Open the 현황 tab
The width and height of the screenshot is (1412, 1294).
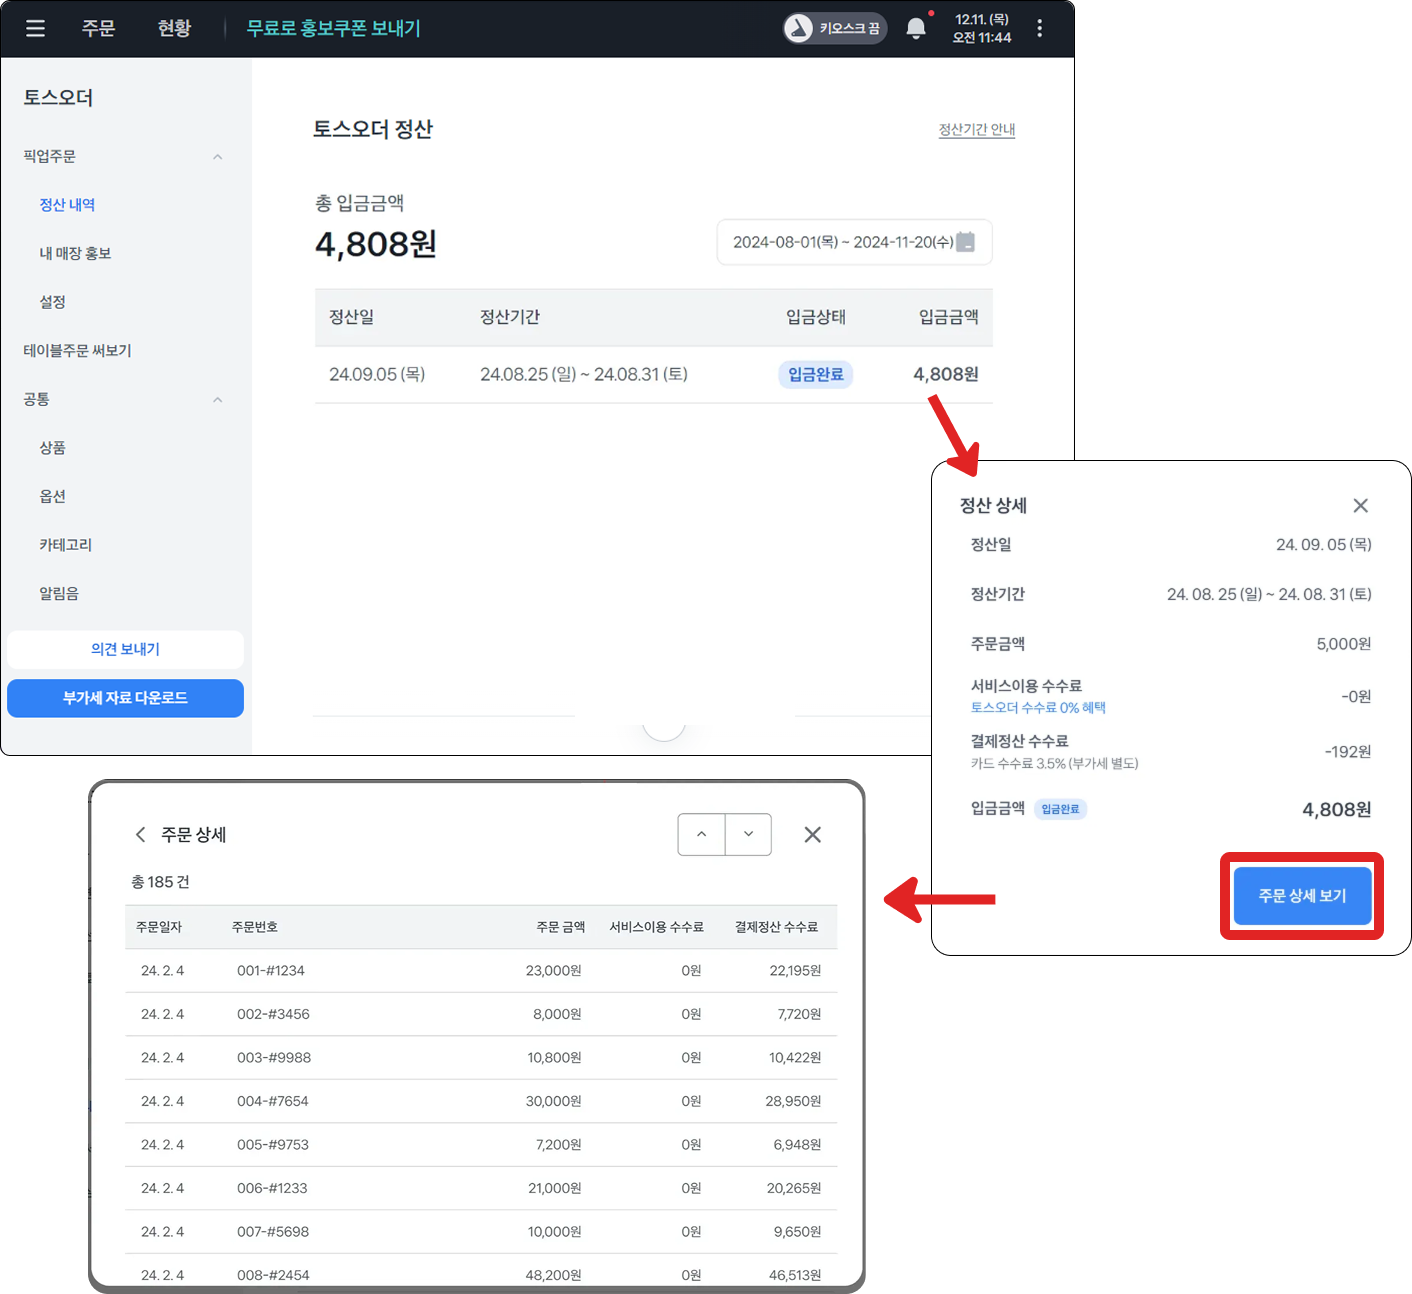click(x=174, y=28)
